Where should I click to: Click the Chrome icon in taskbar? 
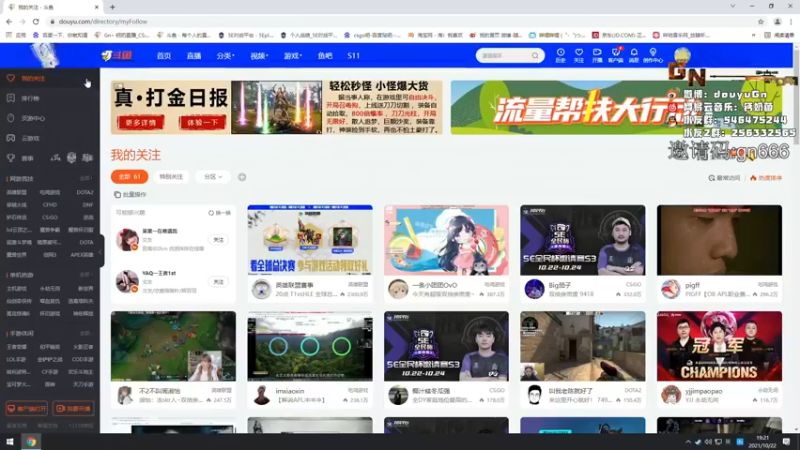click(31, 441)
